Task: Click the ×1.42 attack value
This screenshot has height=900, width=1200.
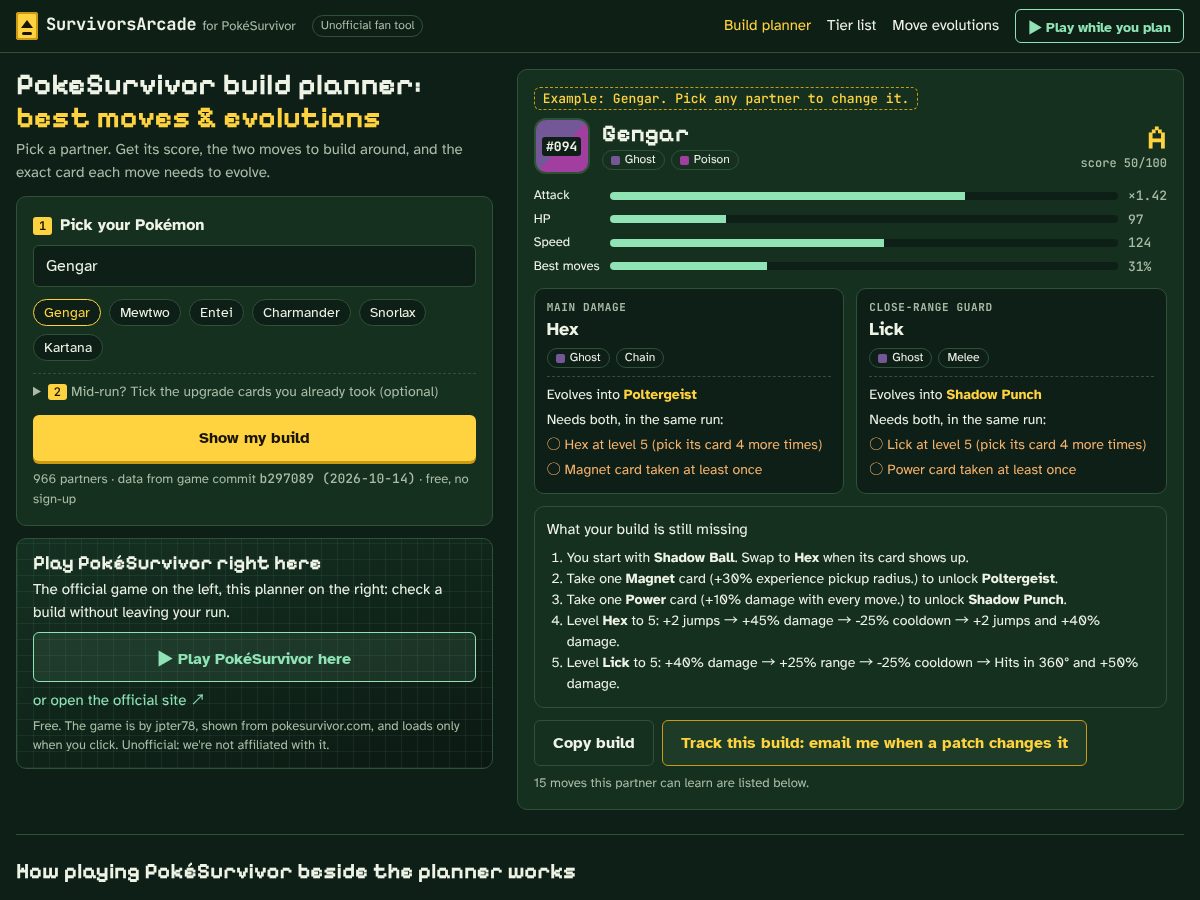Action: click(x=1147, y=196)
